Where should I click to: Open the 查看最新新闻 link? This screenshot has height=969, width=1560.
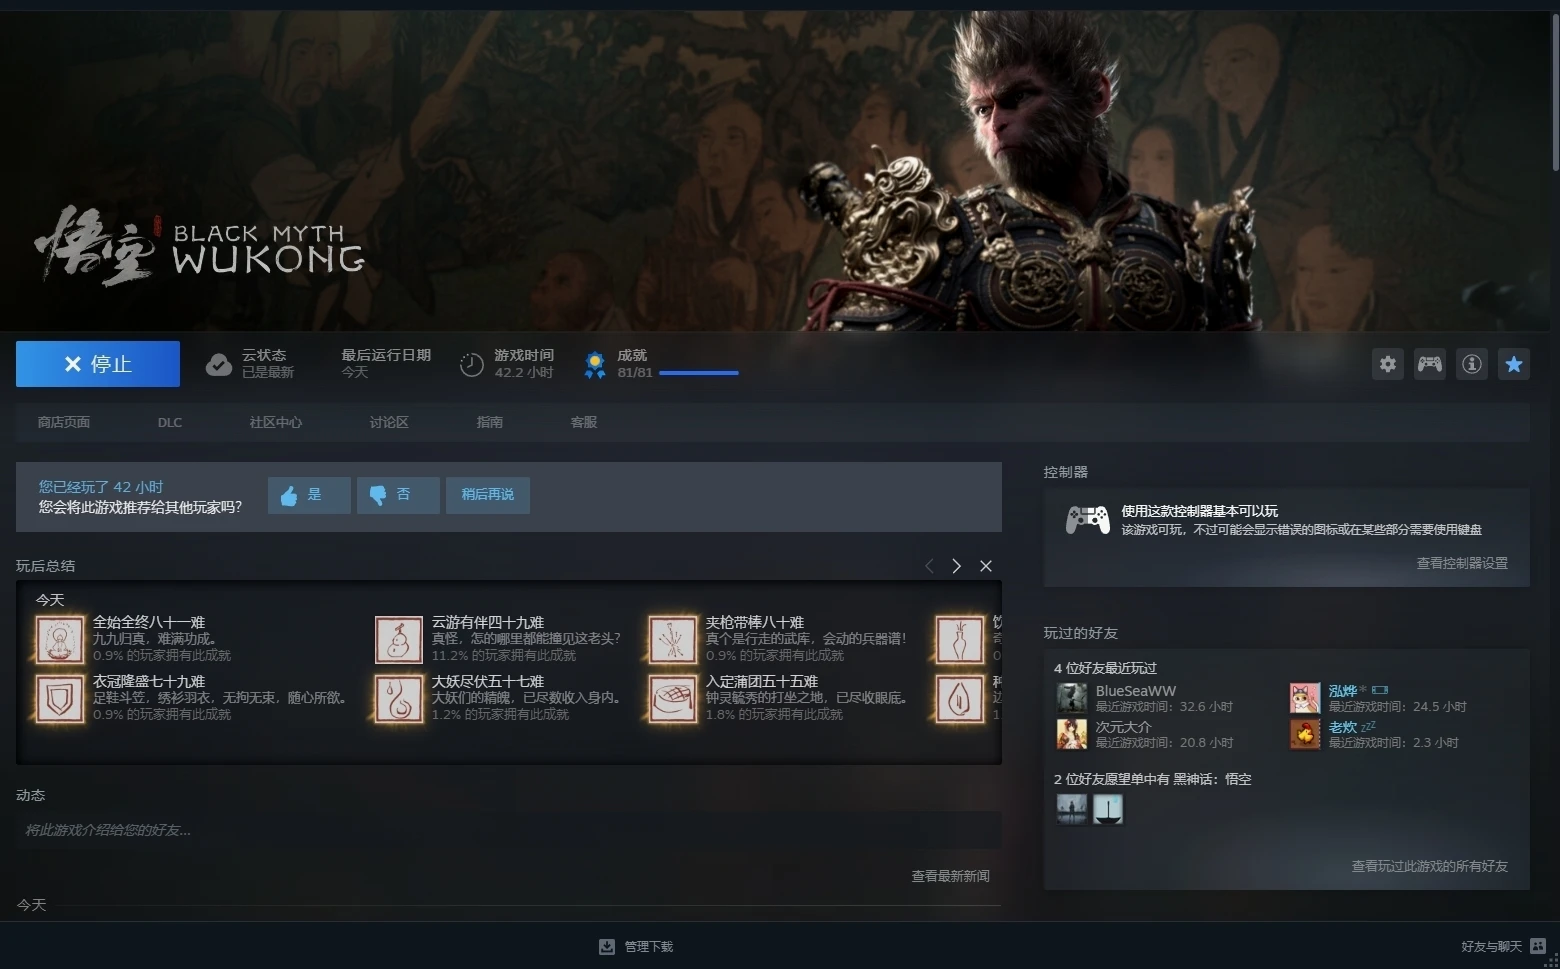pos(950,876)
